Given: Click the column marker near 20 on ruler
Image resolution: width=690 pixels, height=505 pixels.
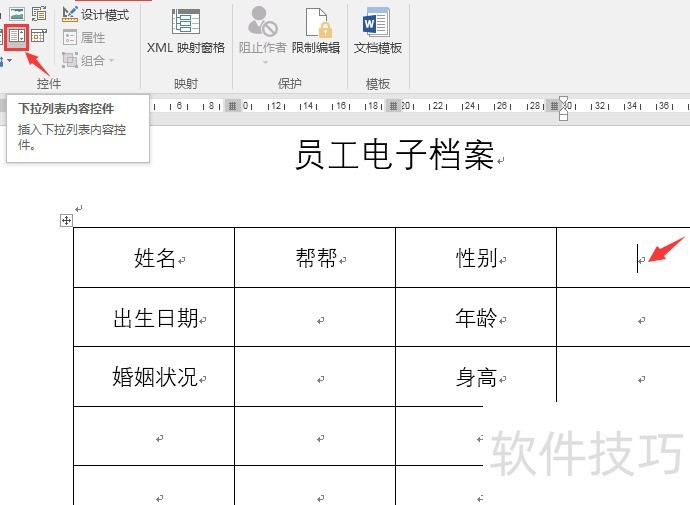Looking at the screenshot, I should [x=393, y=106].
